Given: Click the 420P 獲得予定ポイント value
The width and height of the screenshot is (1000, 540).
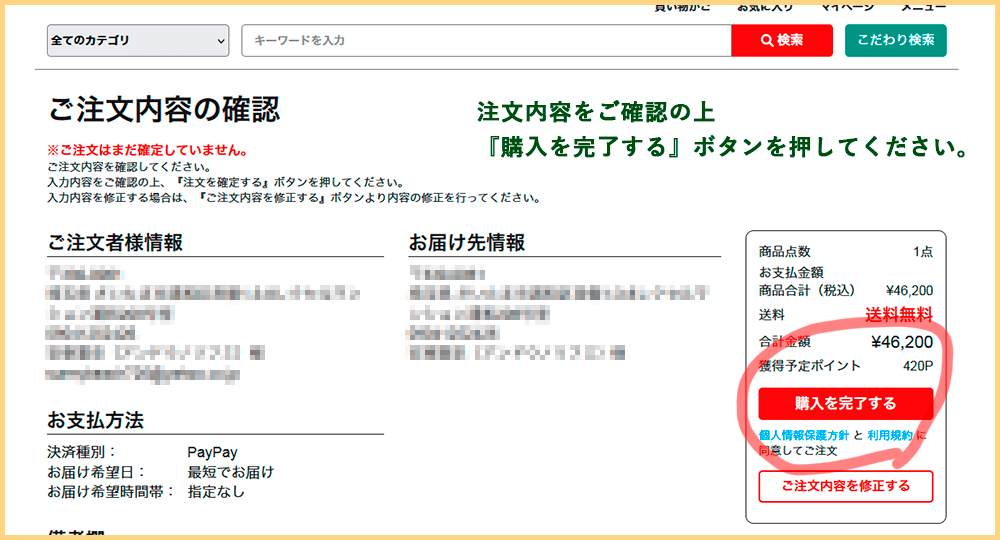Looking at the screenshot, I should pos(917,366).
